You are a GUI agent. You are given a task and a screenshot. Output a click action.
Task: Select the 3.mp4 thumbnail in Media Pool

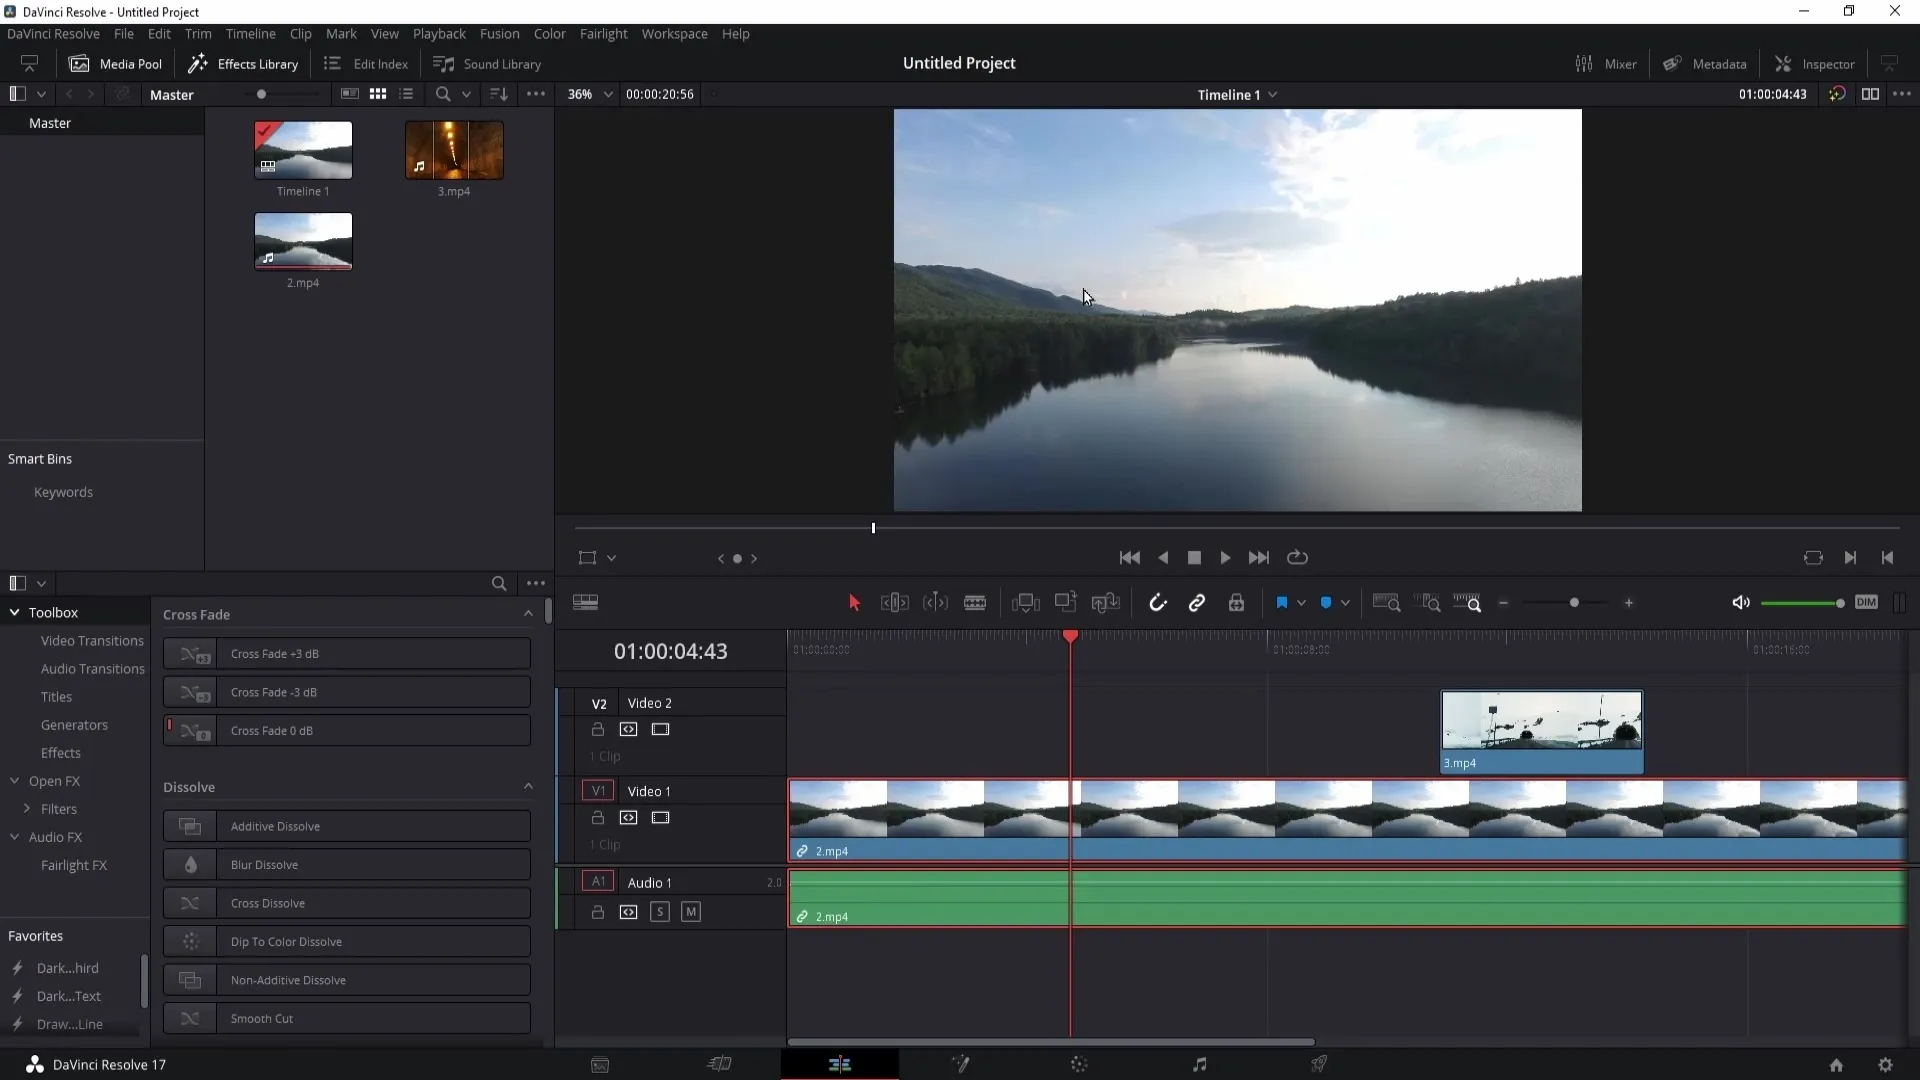click(456, 150)
